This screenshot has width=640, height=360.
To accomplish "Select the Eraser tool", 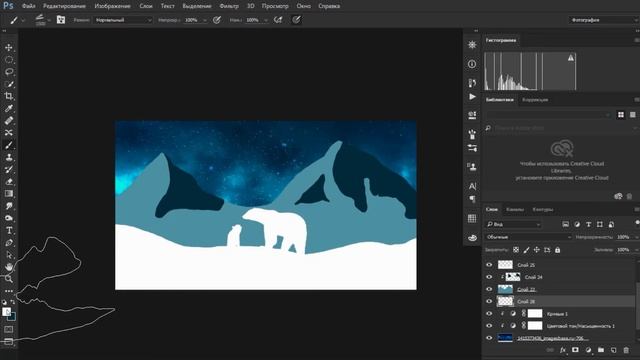I will [x=9, y=182].
